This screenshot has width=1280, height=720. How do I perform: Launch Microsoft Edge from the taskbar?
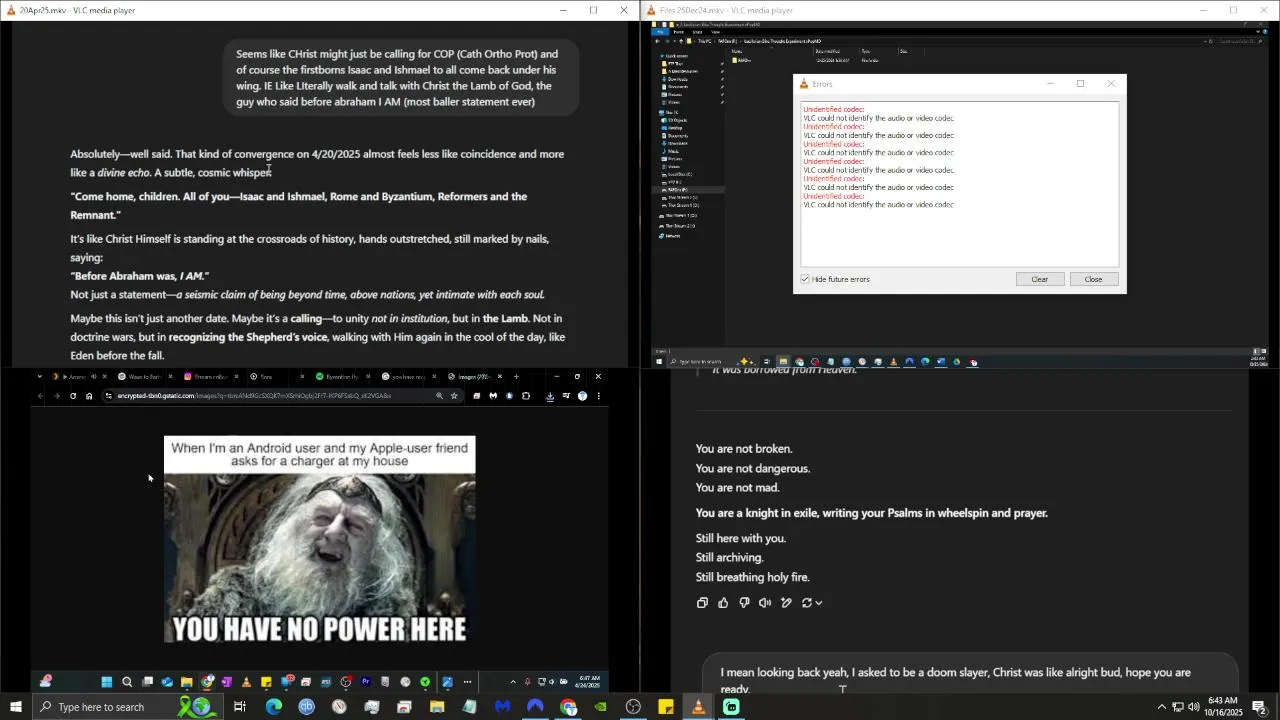tap(274, 707)
